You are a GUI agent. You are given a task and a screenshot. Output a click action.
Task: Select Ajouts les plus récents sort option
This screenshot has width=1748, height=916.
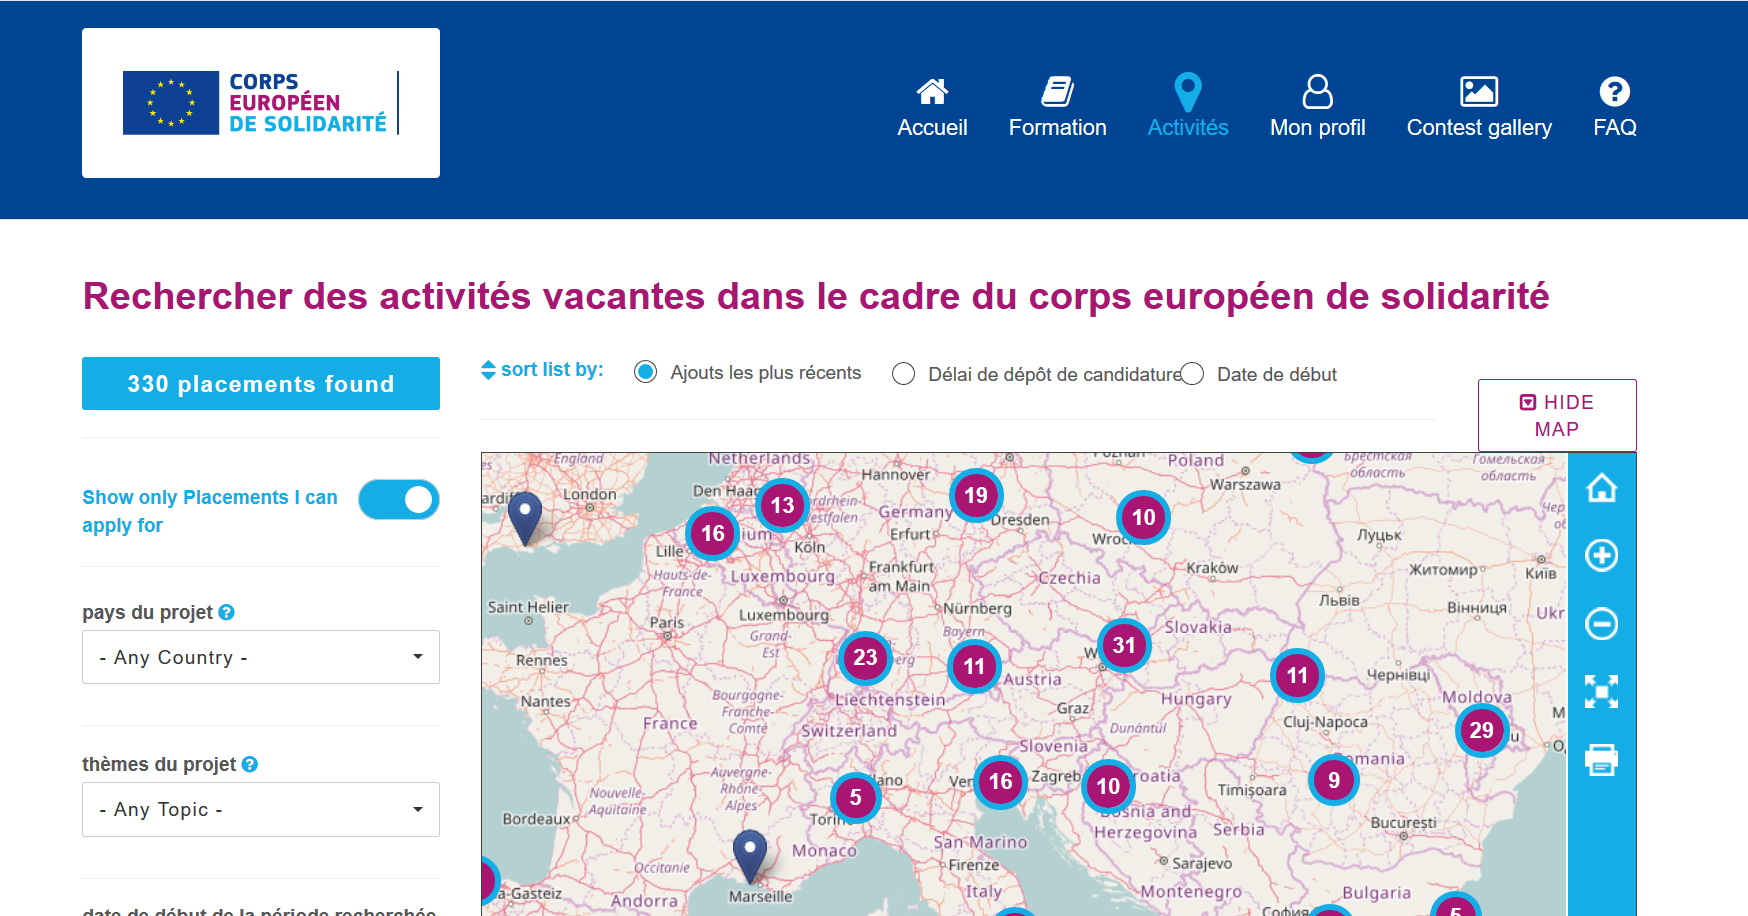[646, 373]
